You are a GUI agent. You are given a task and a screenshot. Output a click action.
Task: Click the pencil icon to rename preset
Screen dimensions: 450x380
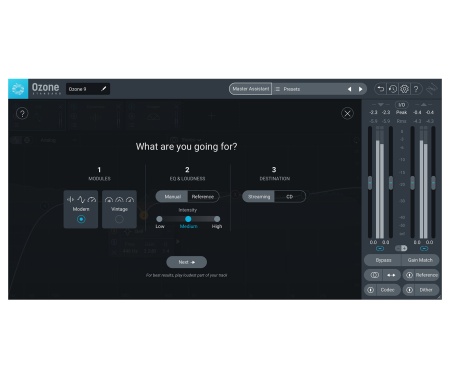point(104,89)
